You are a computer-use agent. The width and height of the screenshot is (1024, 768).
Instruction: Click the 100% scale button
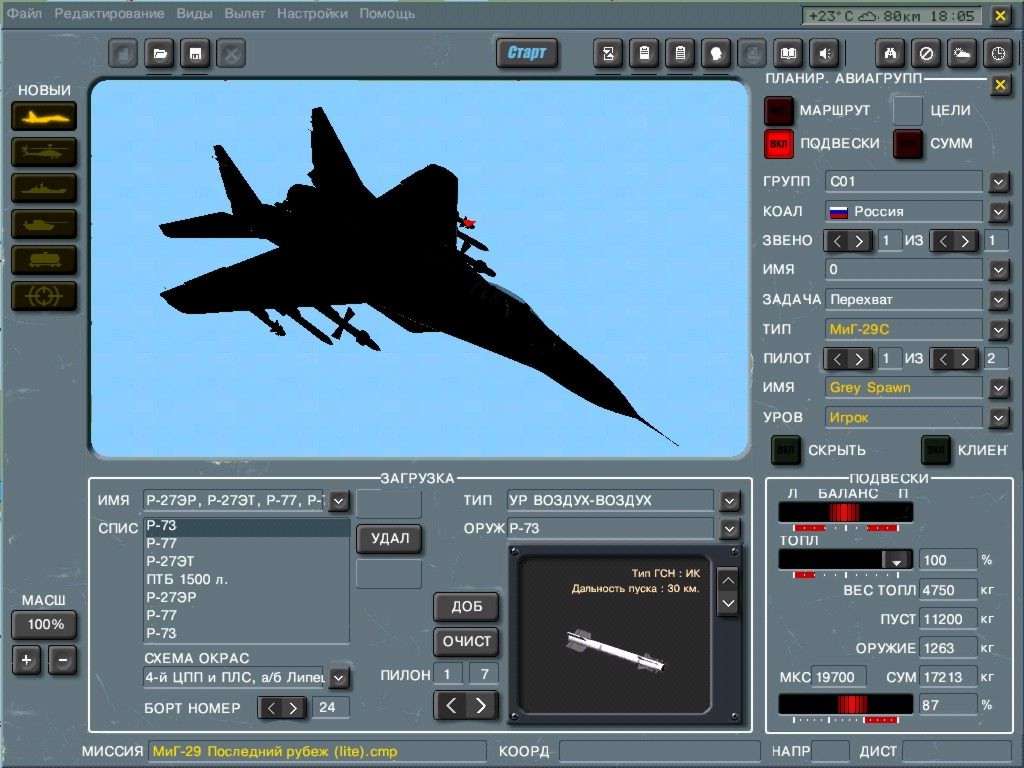[44, 625]
